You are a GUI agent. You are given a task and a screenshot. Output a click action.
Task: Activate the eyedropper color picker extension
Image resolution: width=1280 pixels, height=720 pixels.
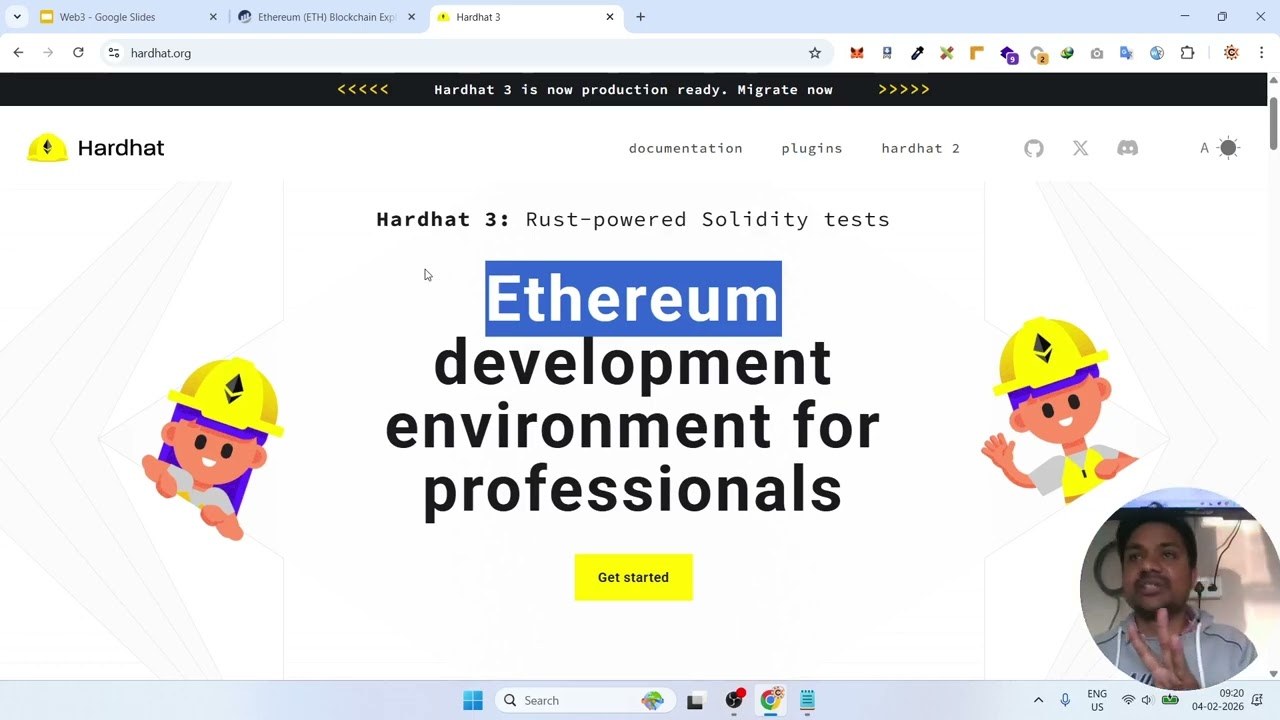[917, 53]
